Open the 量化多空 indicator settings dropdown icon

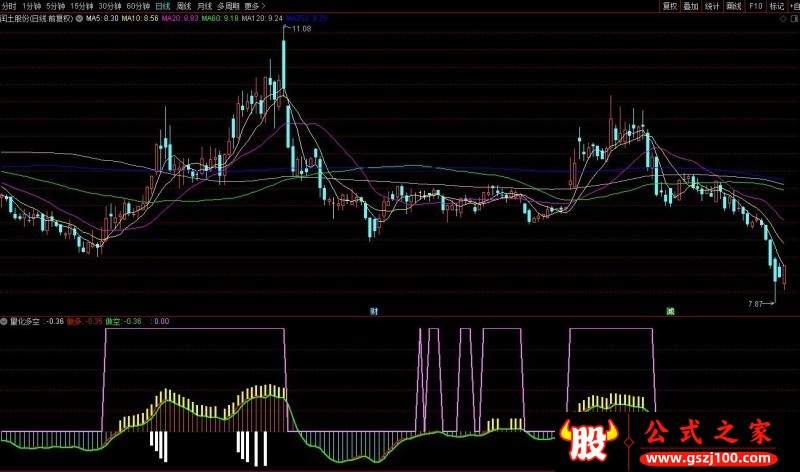coord(5,321)
